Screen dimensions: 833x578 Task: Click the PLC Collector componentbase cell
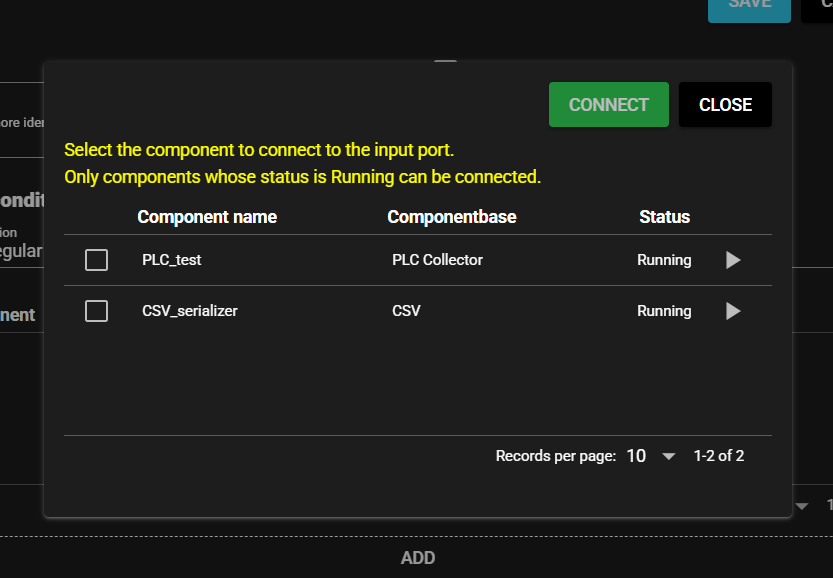pyautogui.click(x=437, y=260)
